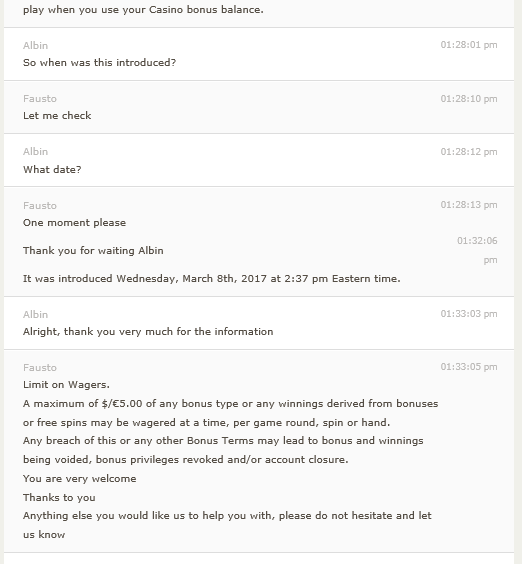Viewport: 522px width, 564px height.
Task: Click the 'You are very welcome' line
Action: pyautogui.click(x=80, y=479)
